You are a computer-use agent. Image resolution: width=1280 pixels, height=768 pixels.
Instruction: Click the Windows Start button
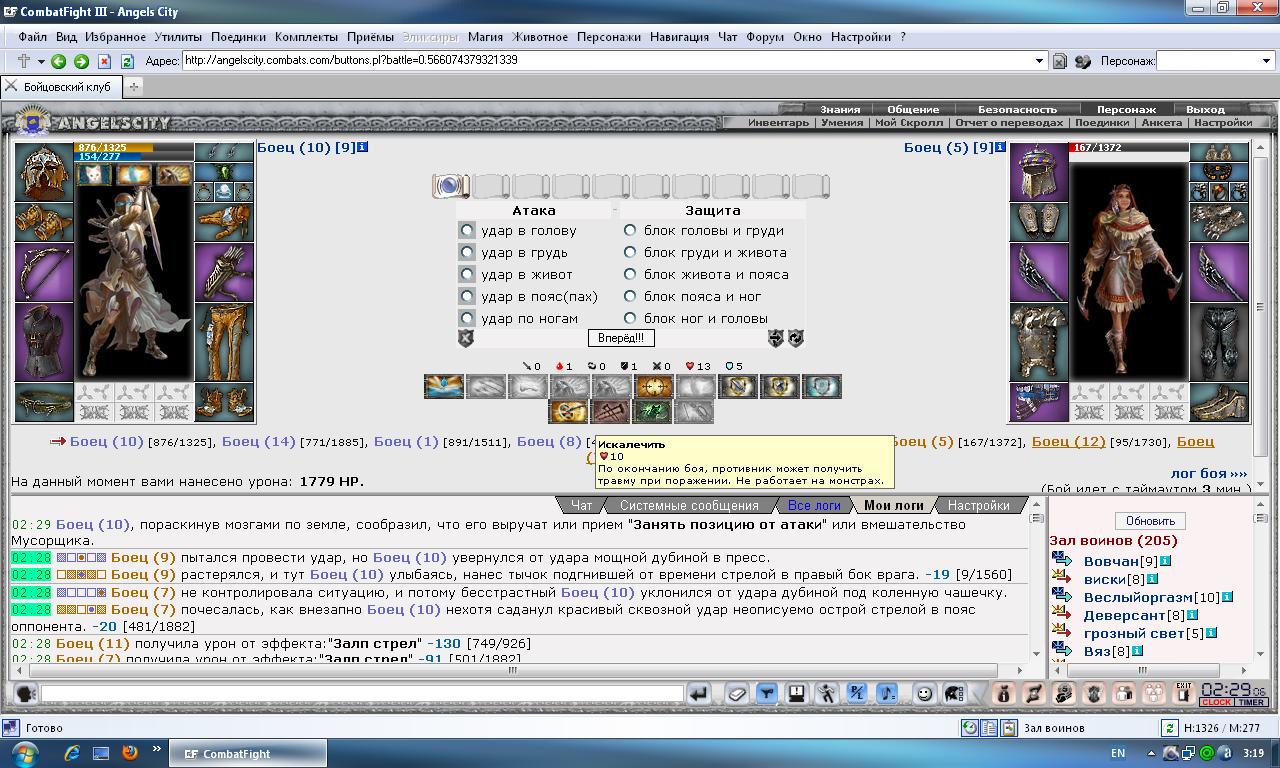tap(26, 753)
